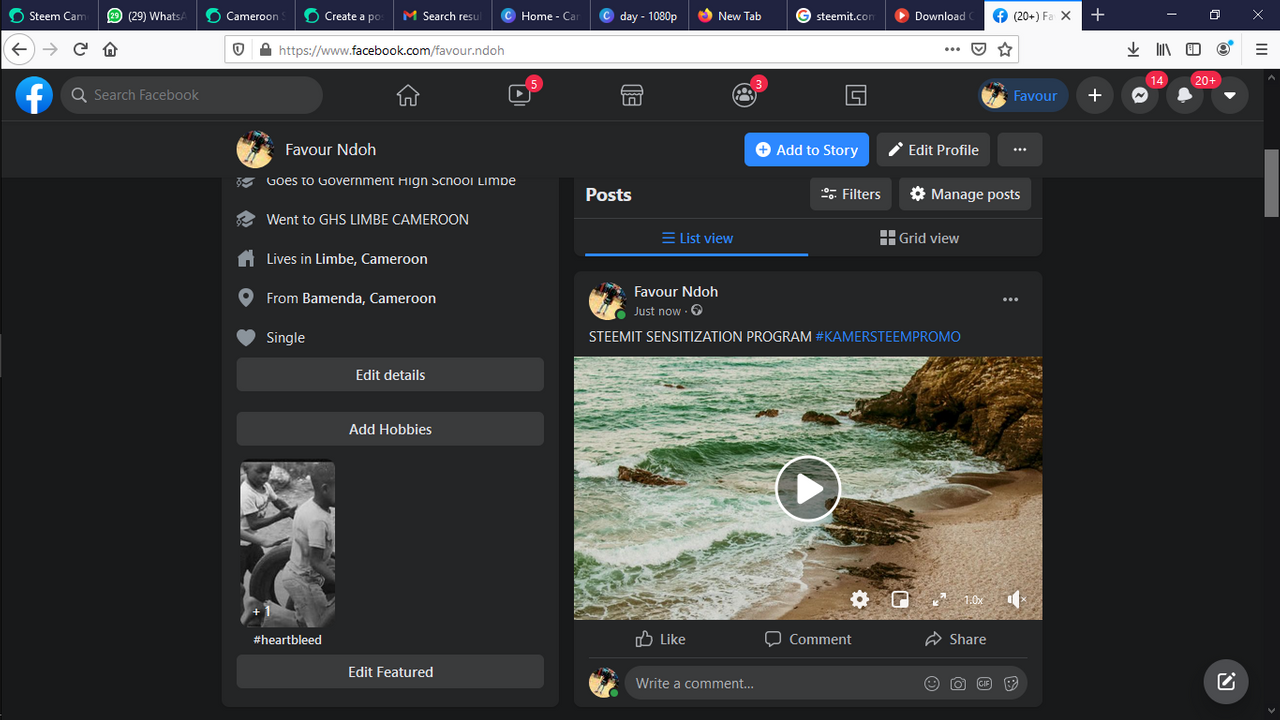
Task: Like the Steemit Sensitization post
Action: coord(660,639)
